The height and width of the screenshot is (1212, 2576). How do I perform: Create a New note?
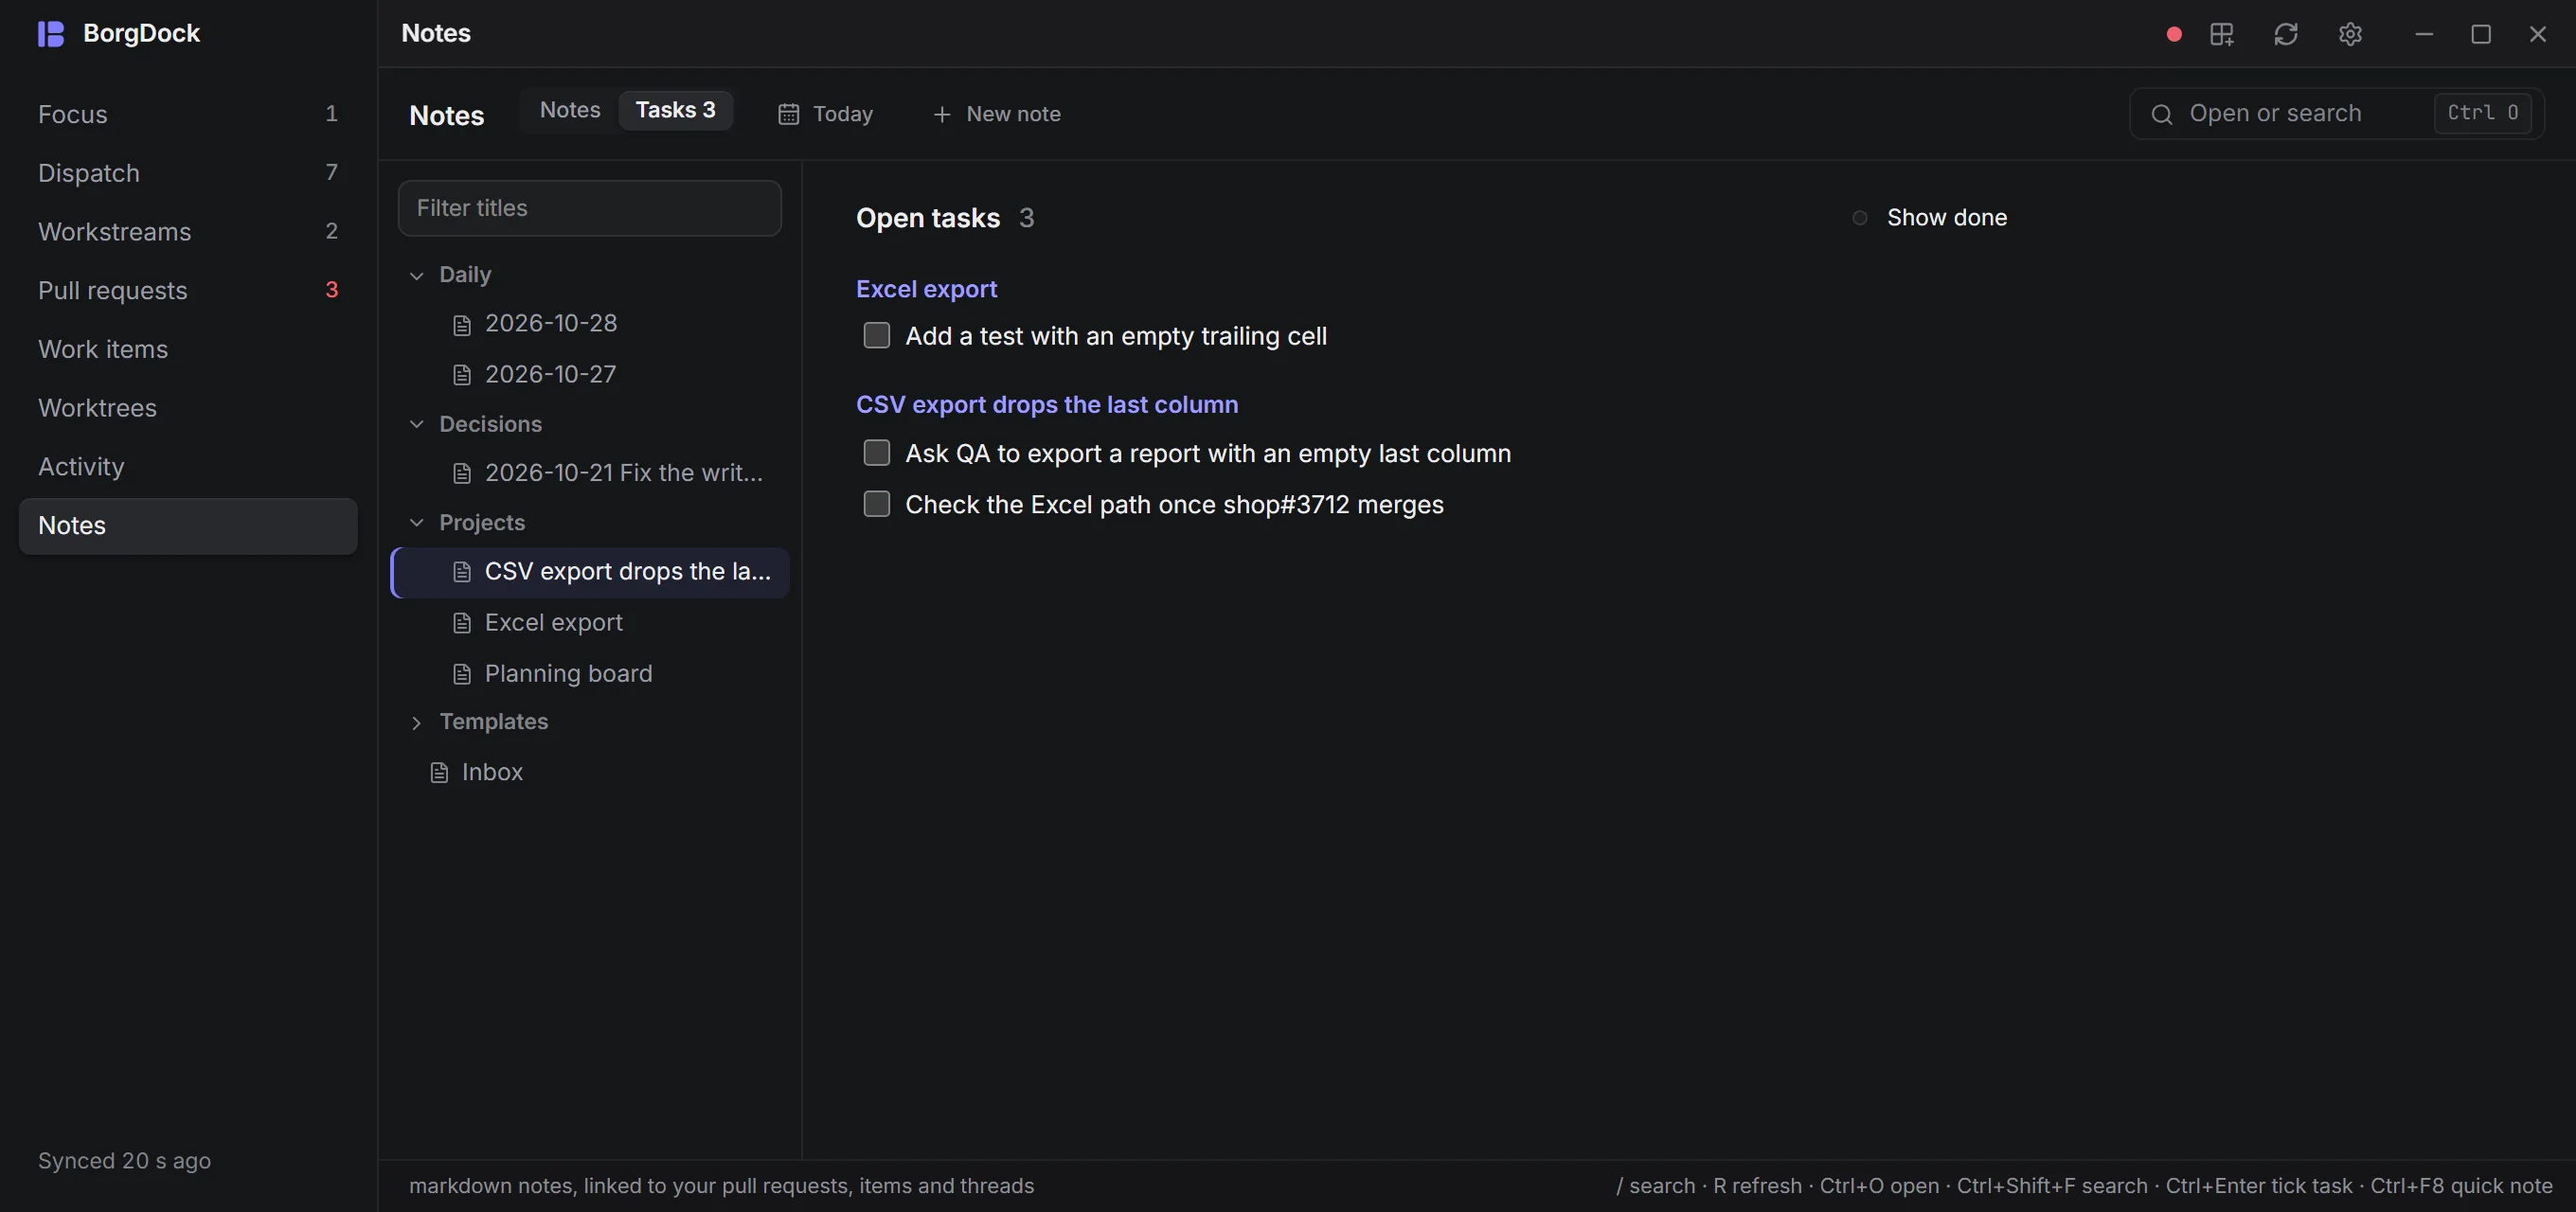click(996, 114)
